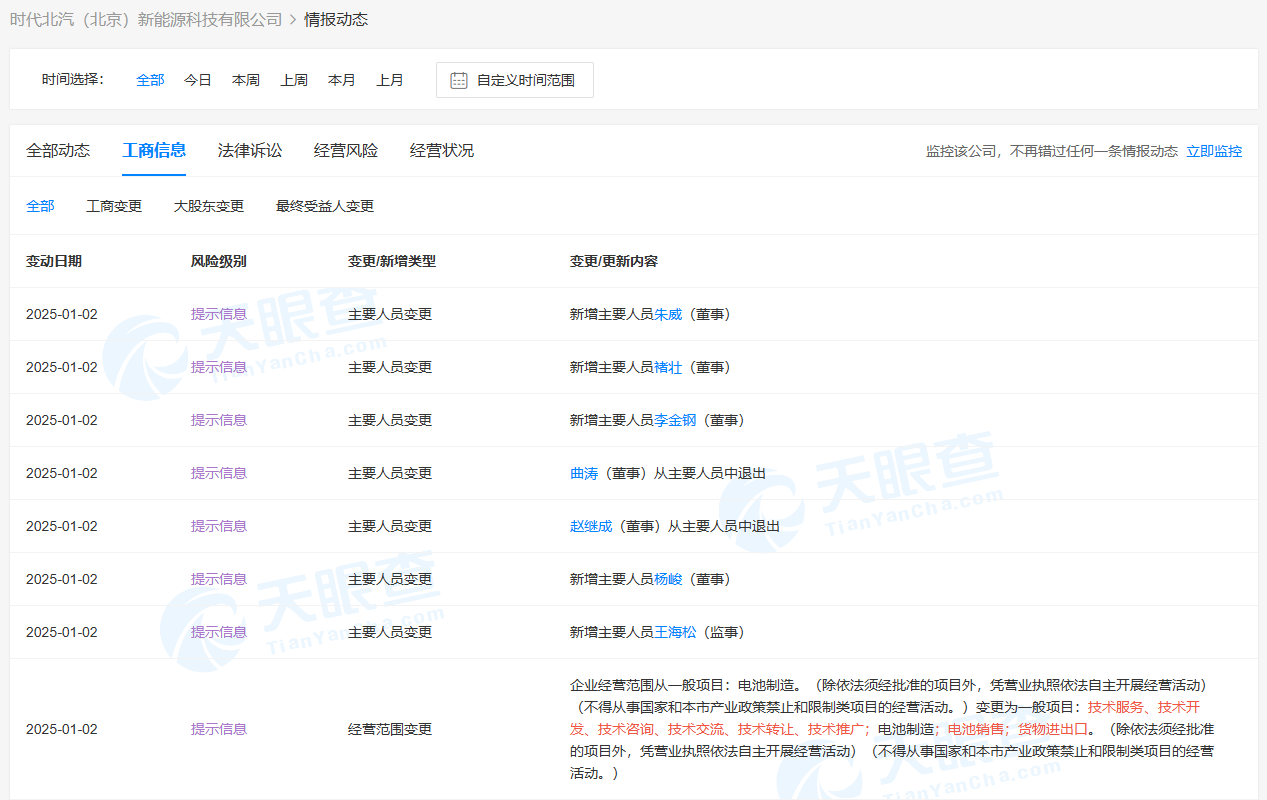1267x800 pixels.
Task: Filter by 上周
Action: point(294,80)
